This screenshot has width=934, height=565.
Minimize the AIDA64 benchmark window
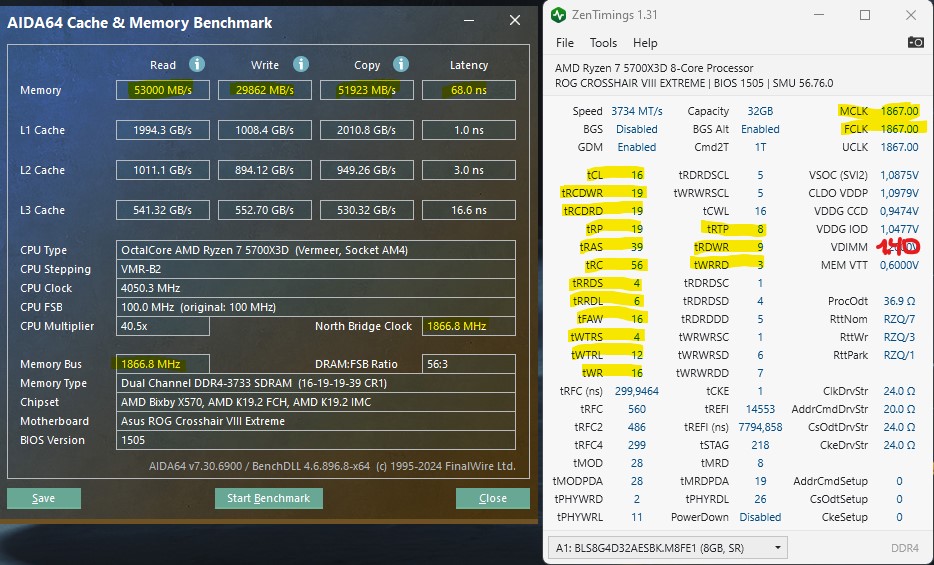coord(469,21)
